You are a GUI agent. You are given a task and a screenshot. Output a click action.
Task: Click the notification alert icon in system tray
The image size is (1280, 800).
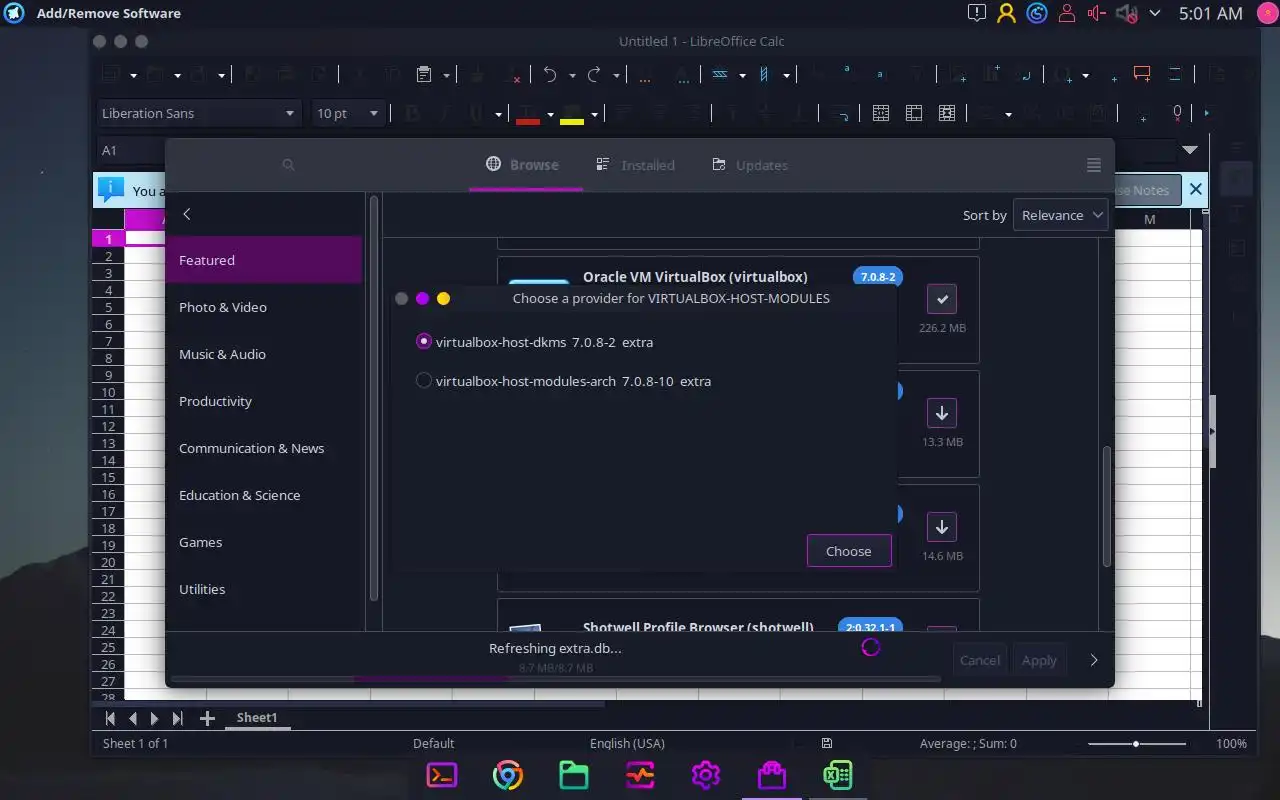[x=977, y=13]
